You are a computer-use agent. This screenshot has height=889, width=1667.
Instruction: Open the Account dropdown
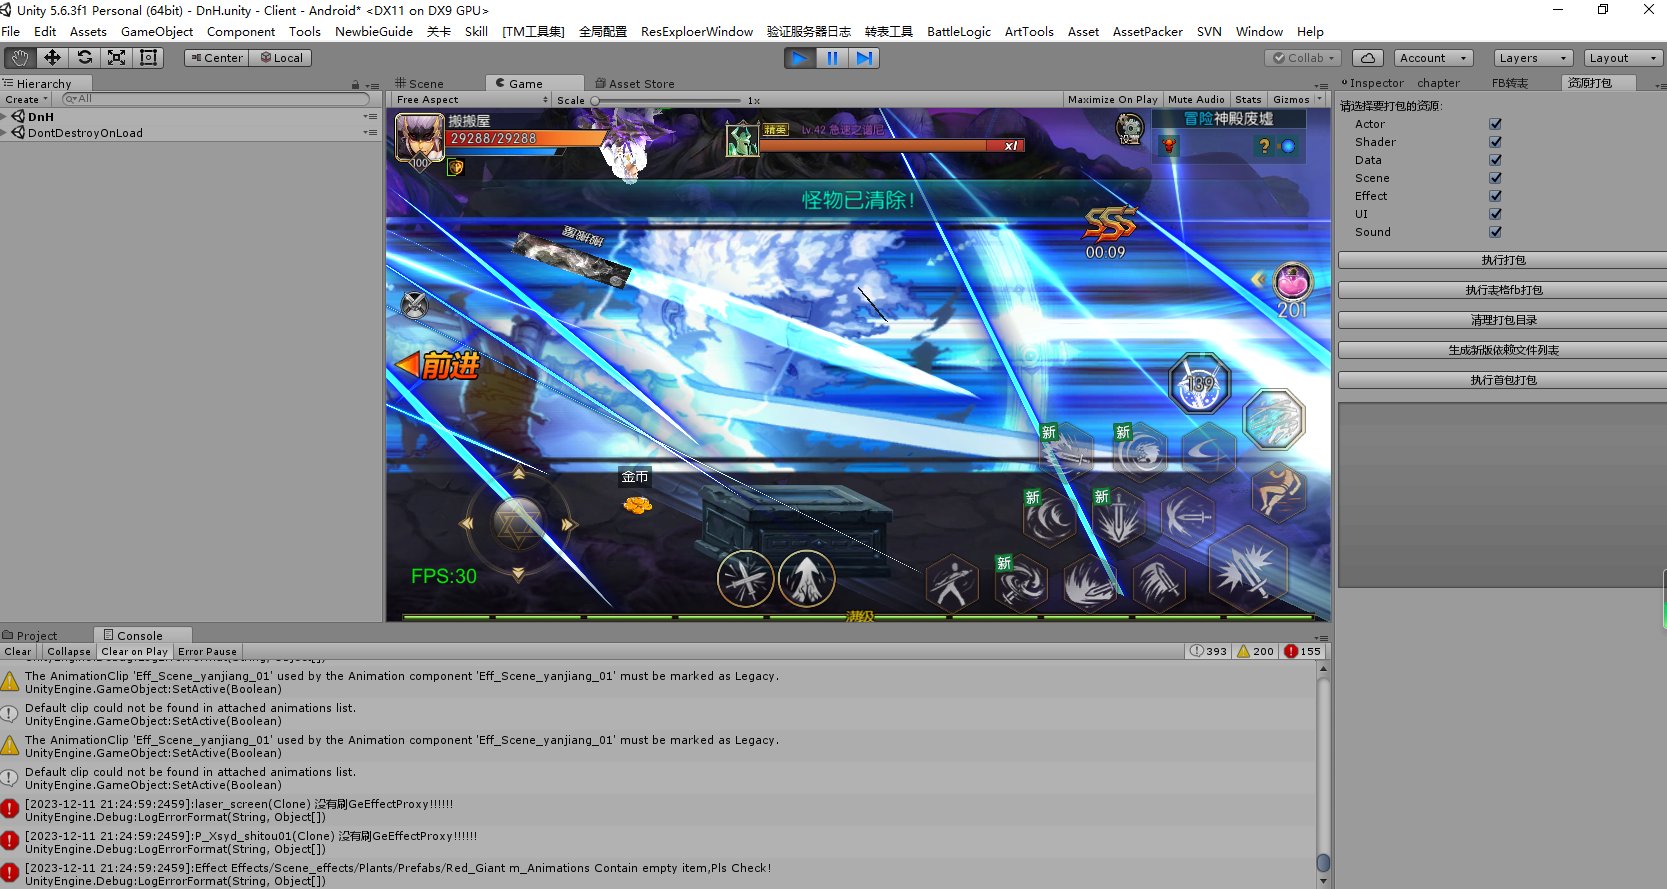(1432, 58)
